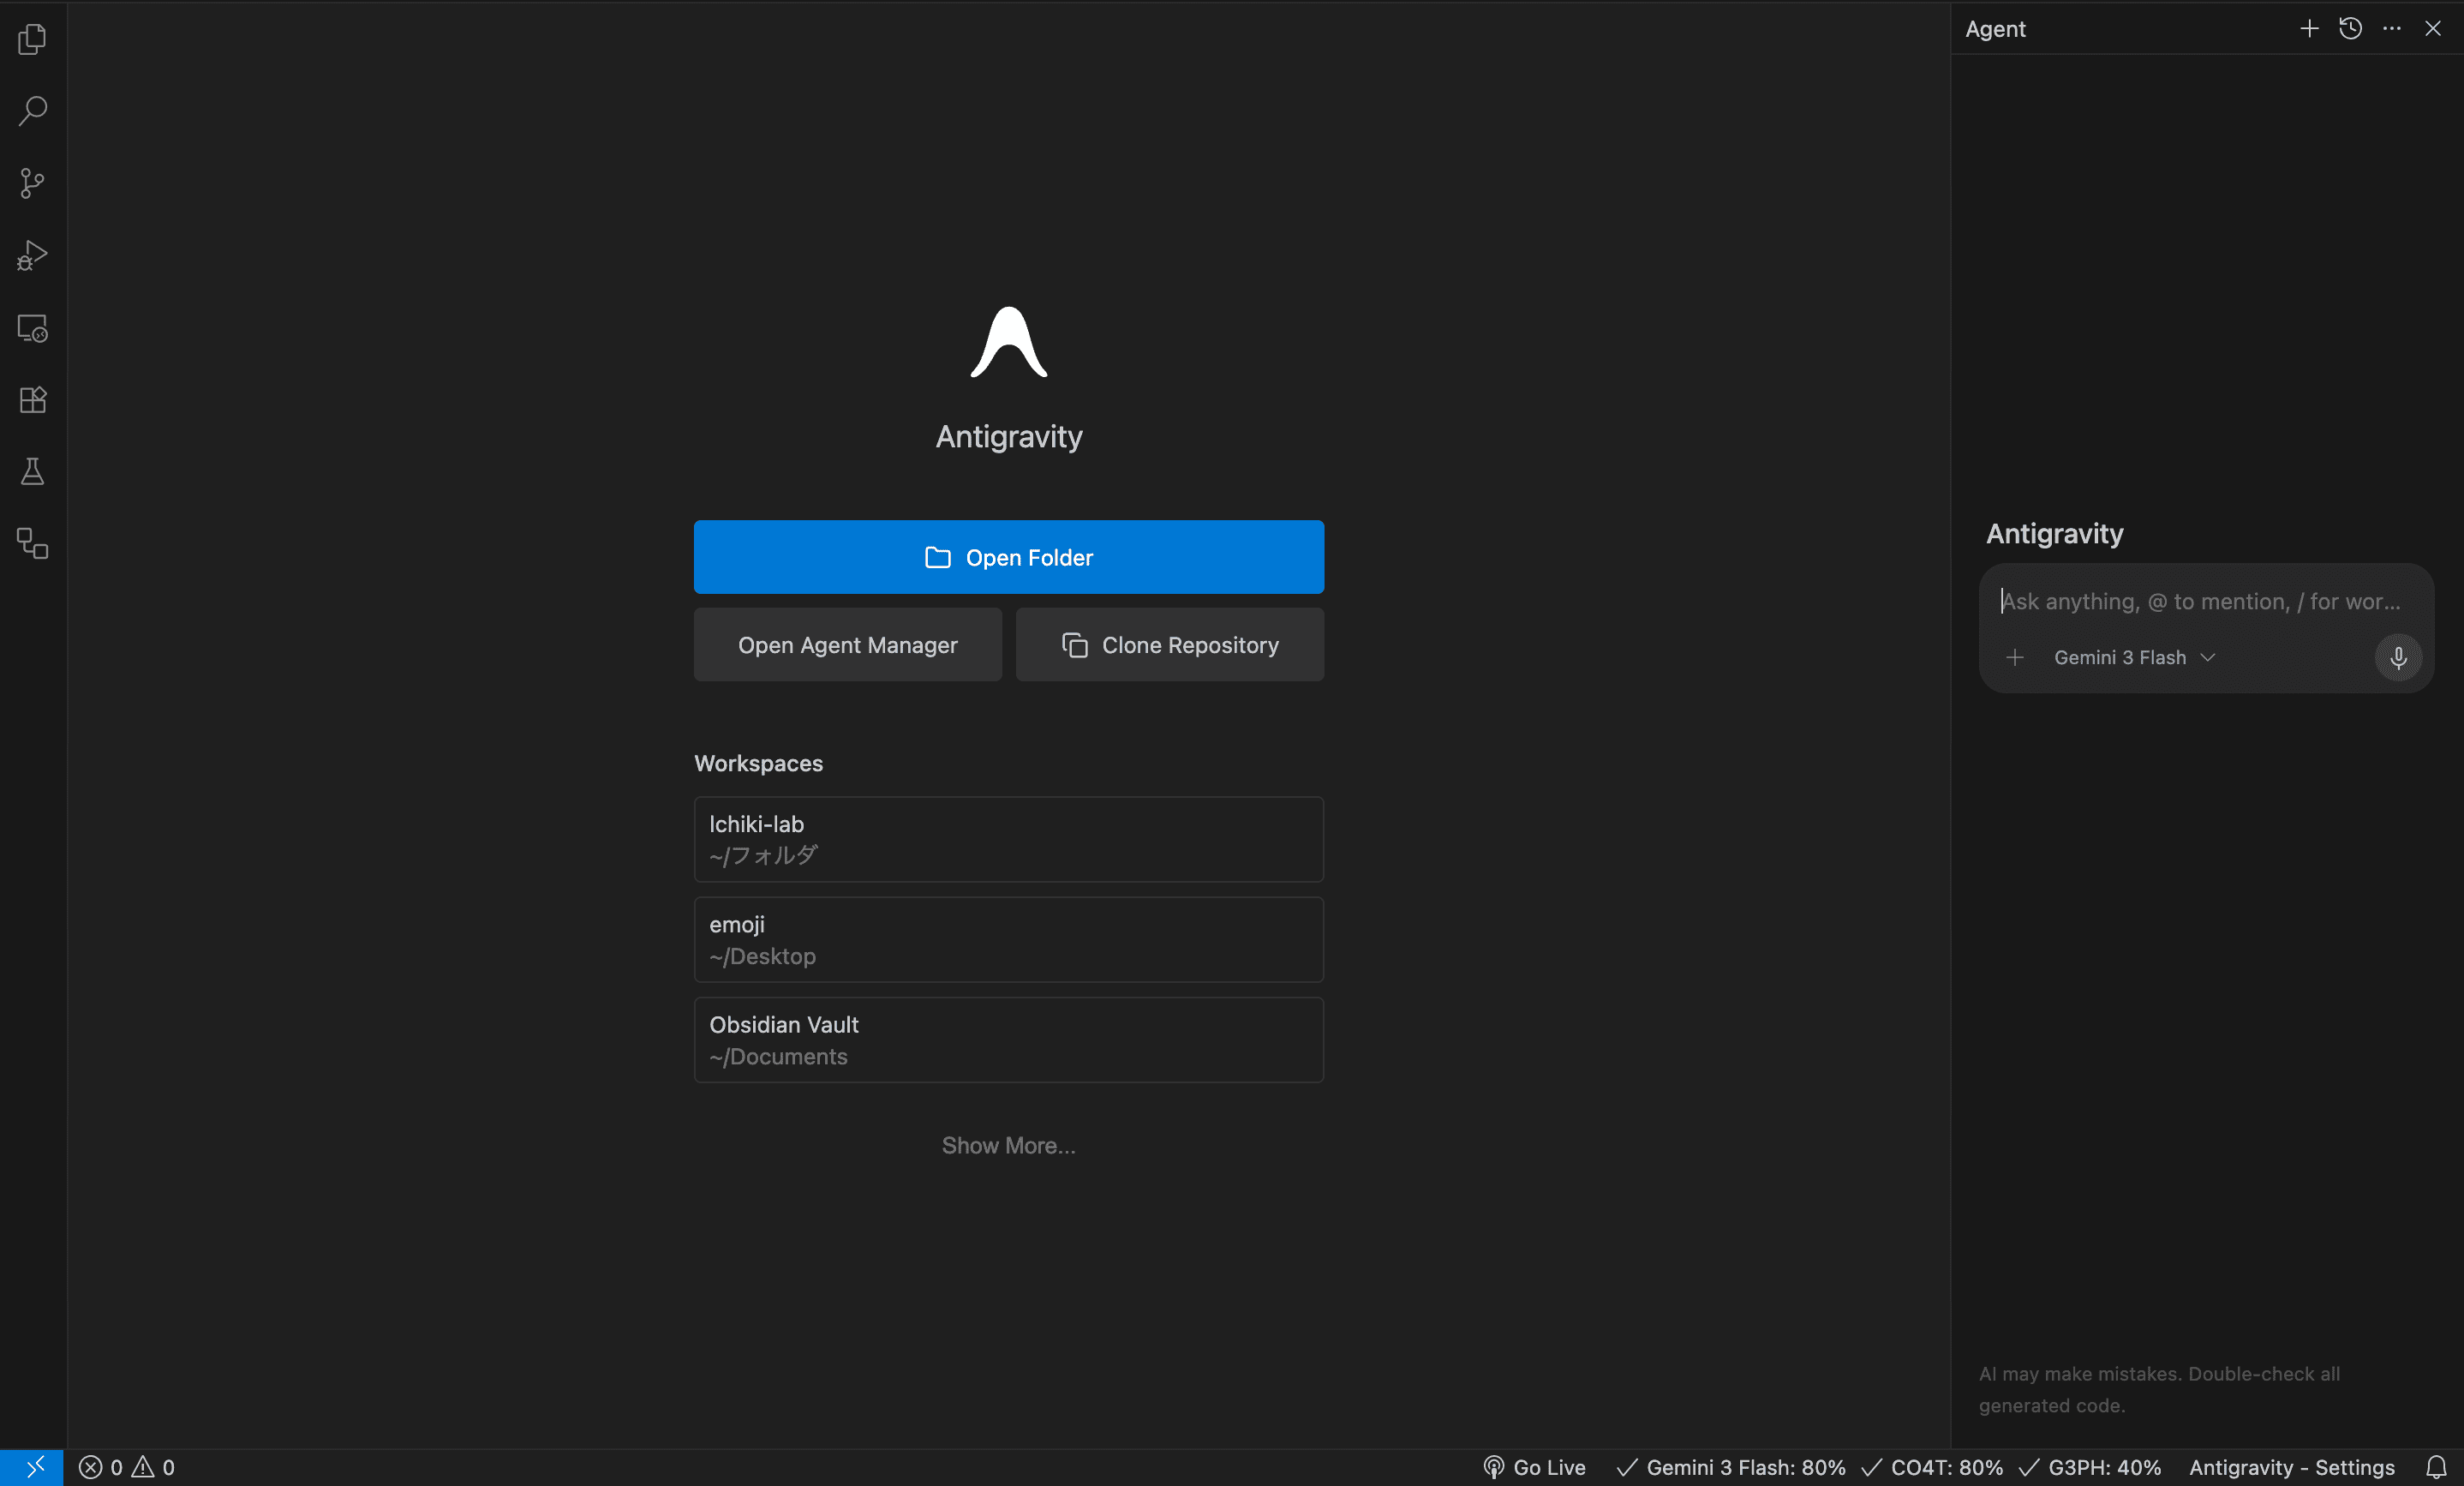Open errors count in status bar

101,1468
